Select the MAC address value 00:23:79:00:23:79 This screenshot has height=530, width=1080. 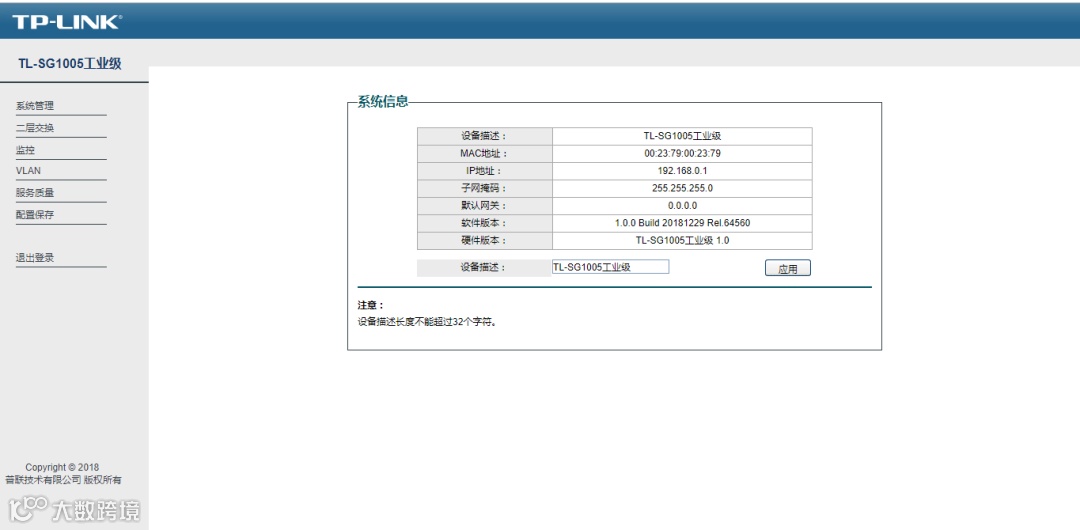[x=682, y=153]
